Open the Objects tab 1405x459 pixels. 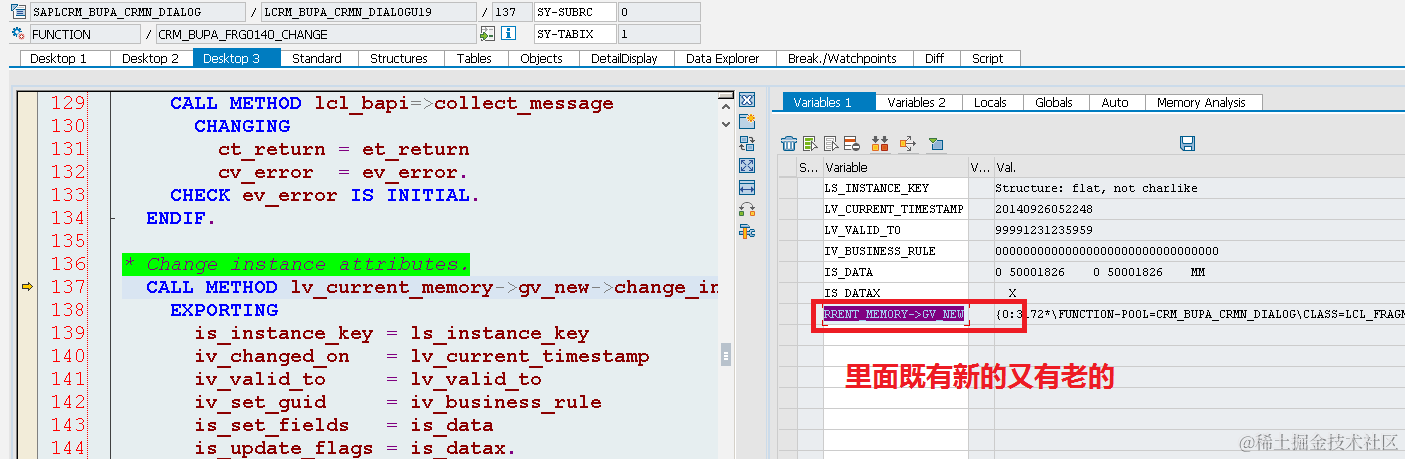[x=541, y=58]
